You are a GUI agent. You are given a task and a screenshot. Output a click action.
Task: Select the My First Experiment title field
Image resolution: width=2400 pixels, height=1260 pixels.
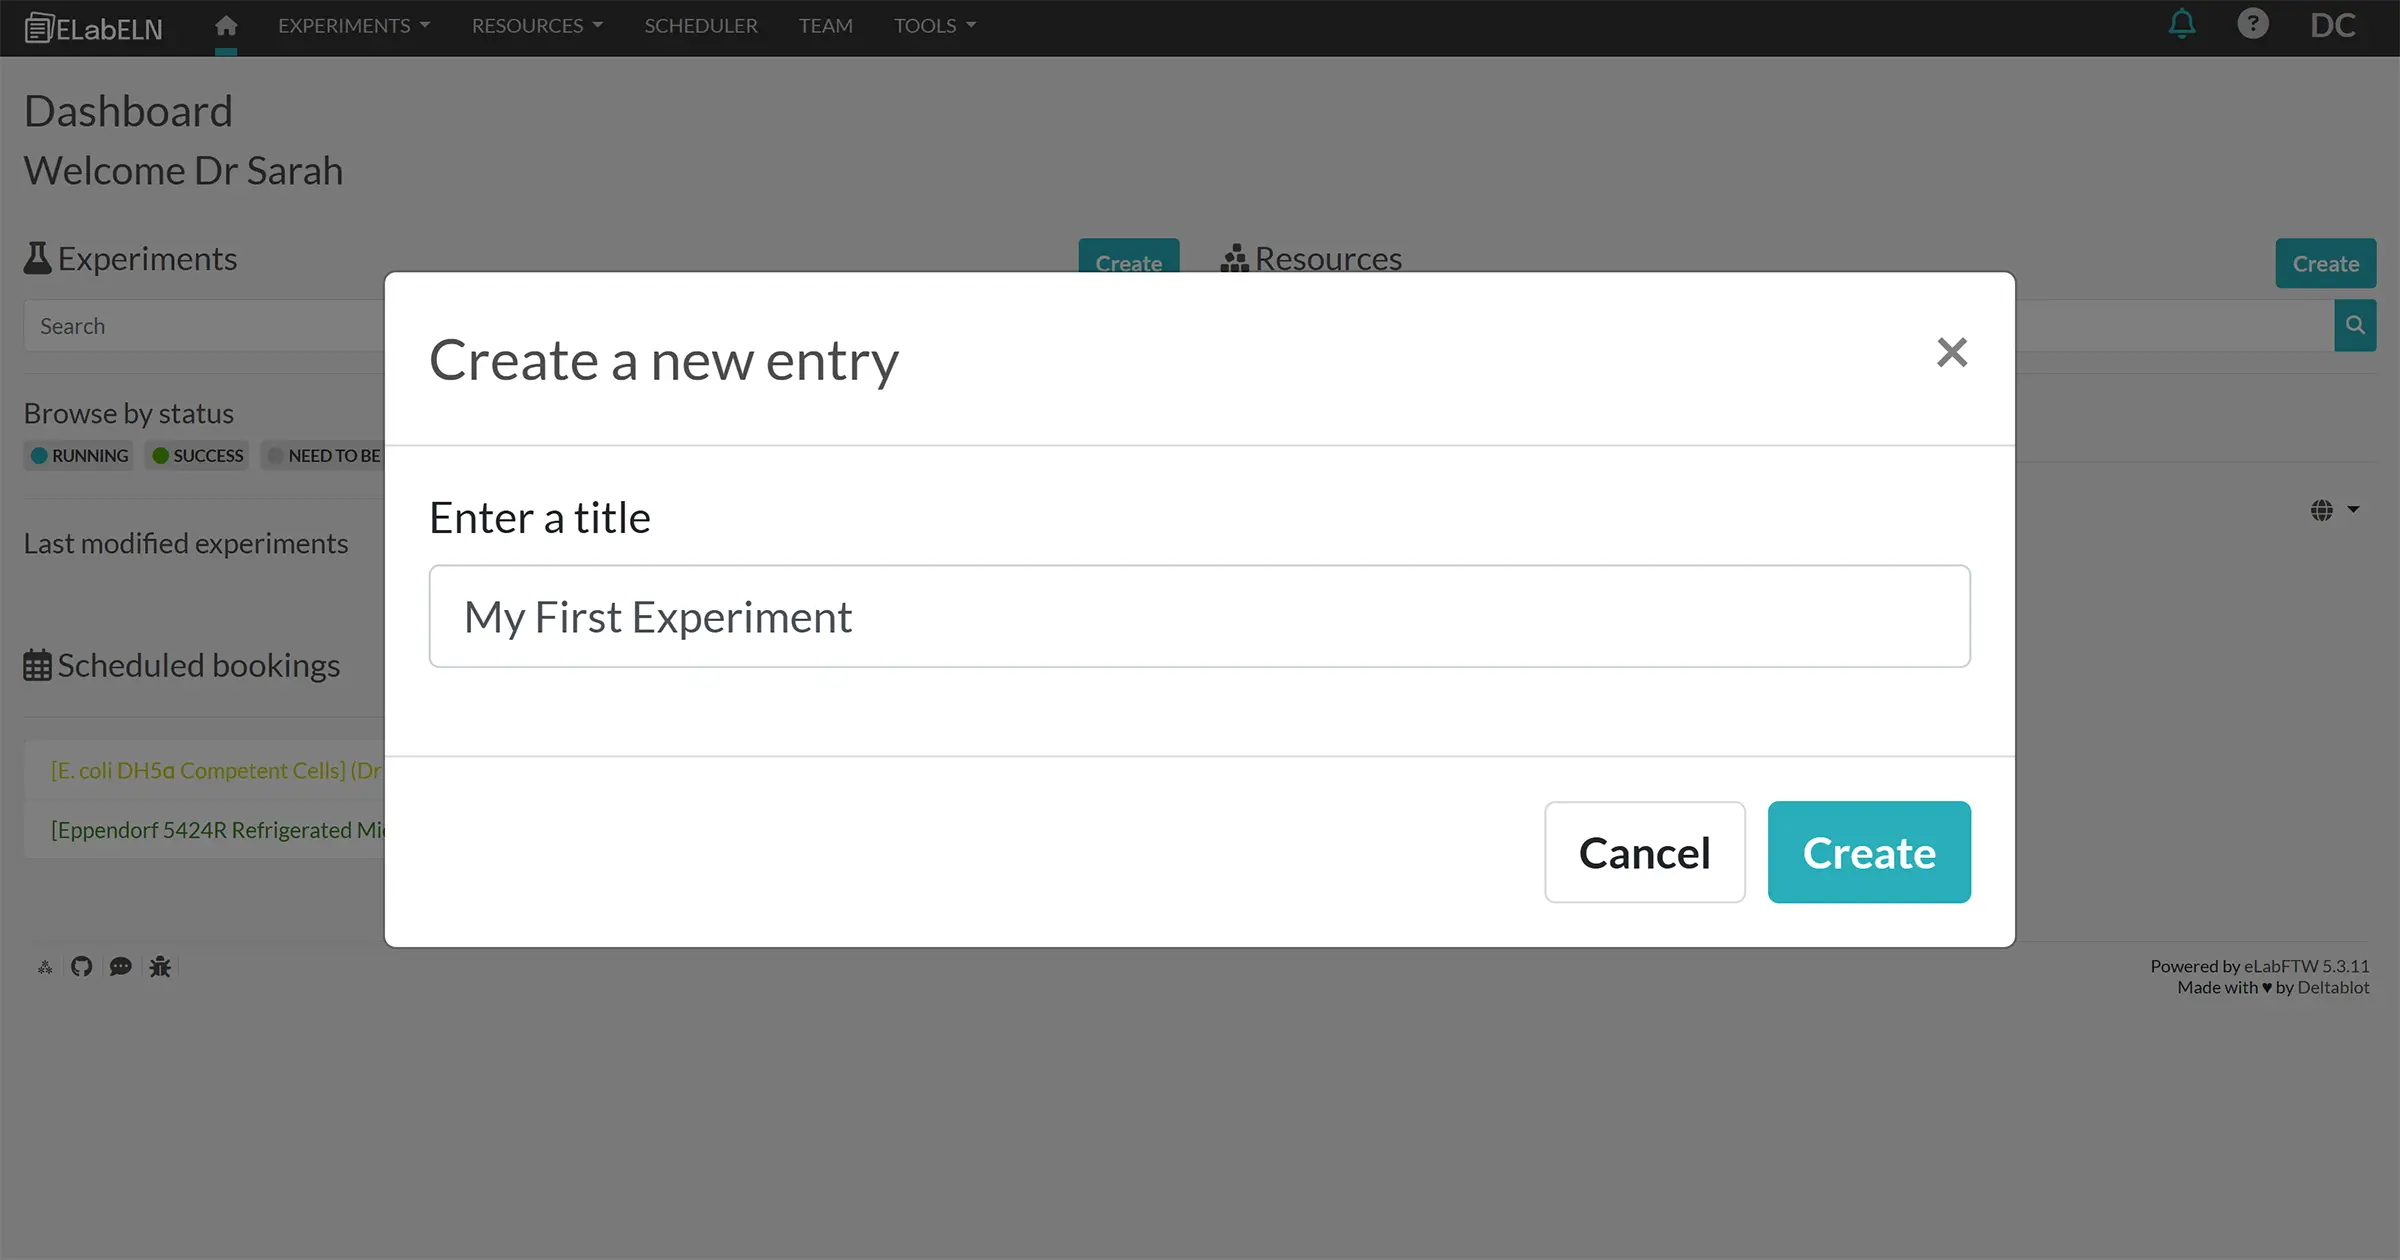point(1199,616)
